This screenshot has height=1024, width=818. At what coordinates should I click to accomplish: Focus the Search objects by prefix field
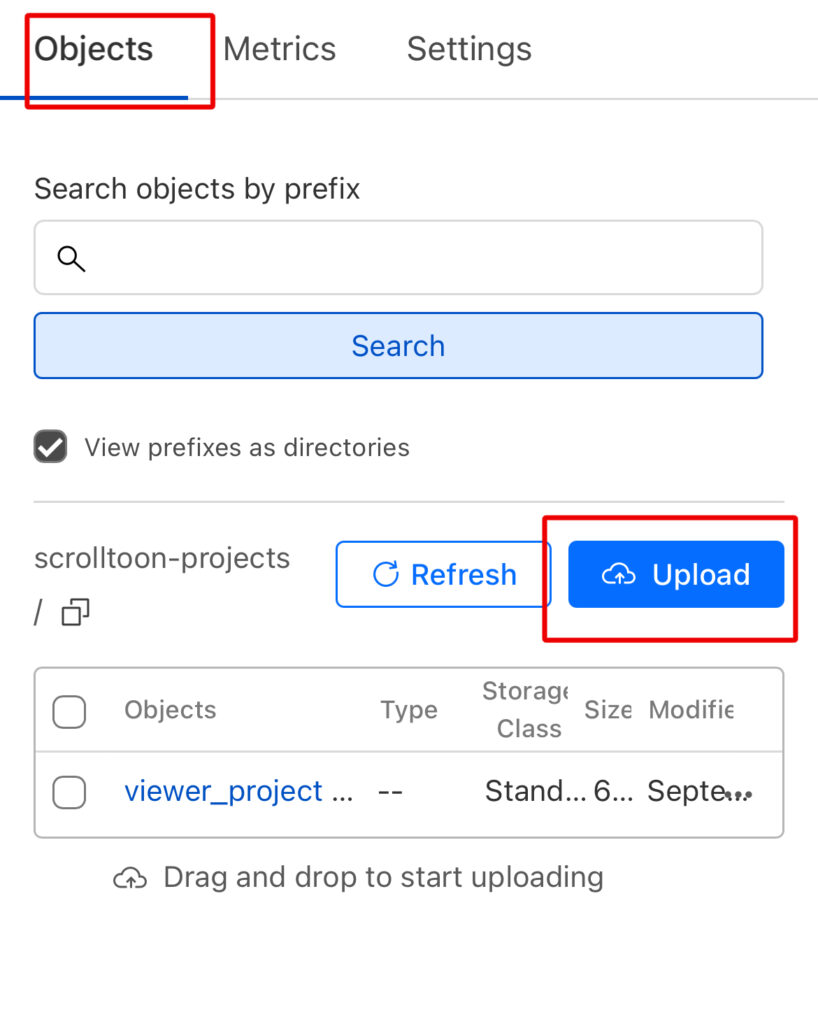pyautogui.click(x=420, y=259)
